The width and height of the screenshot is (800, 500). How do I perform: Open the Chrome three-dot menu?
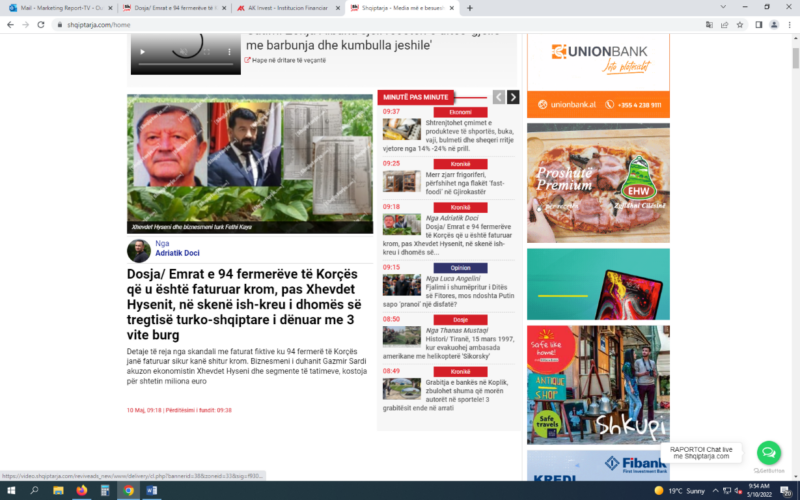[789, 24]
